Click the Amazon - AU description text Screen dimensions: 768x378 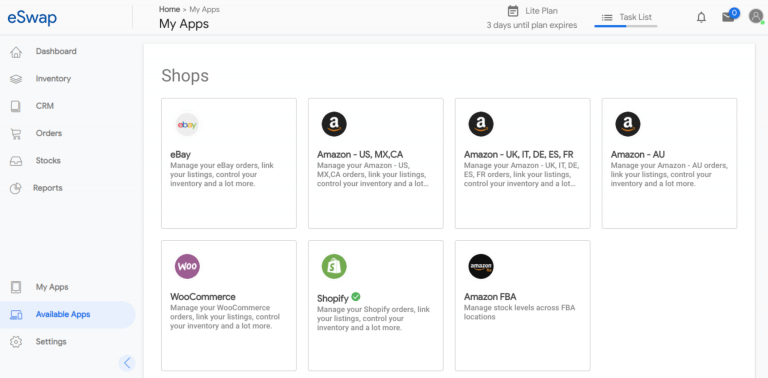(x=669, y=175)
